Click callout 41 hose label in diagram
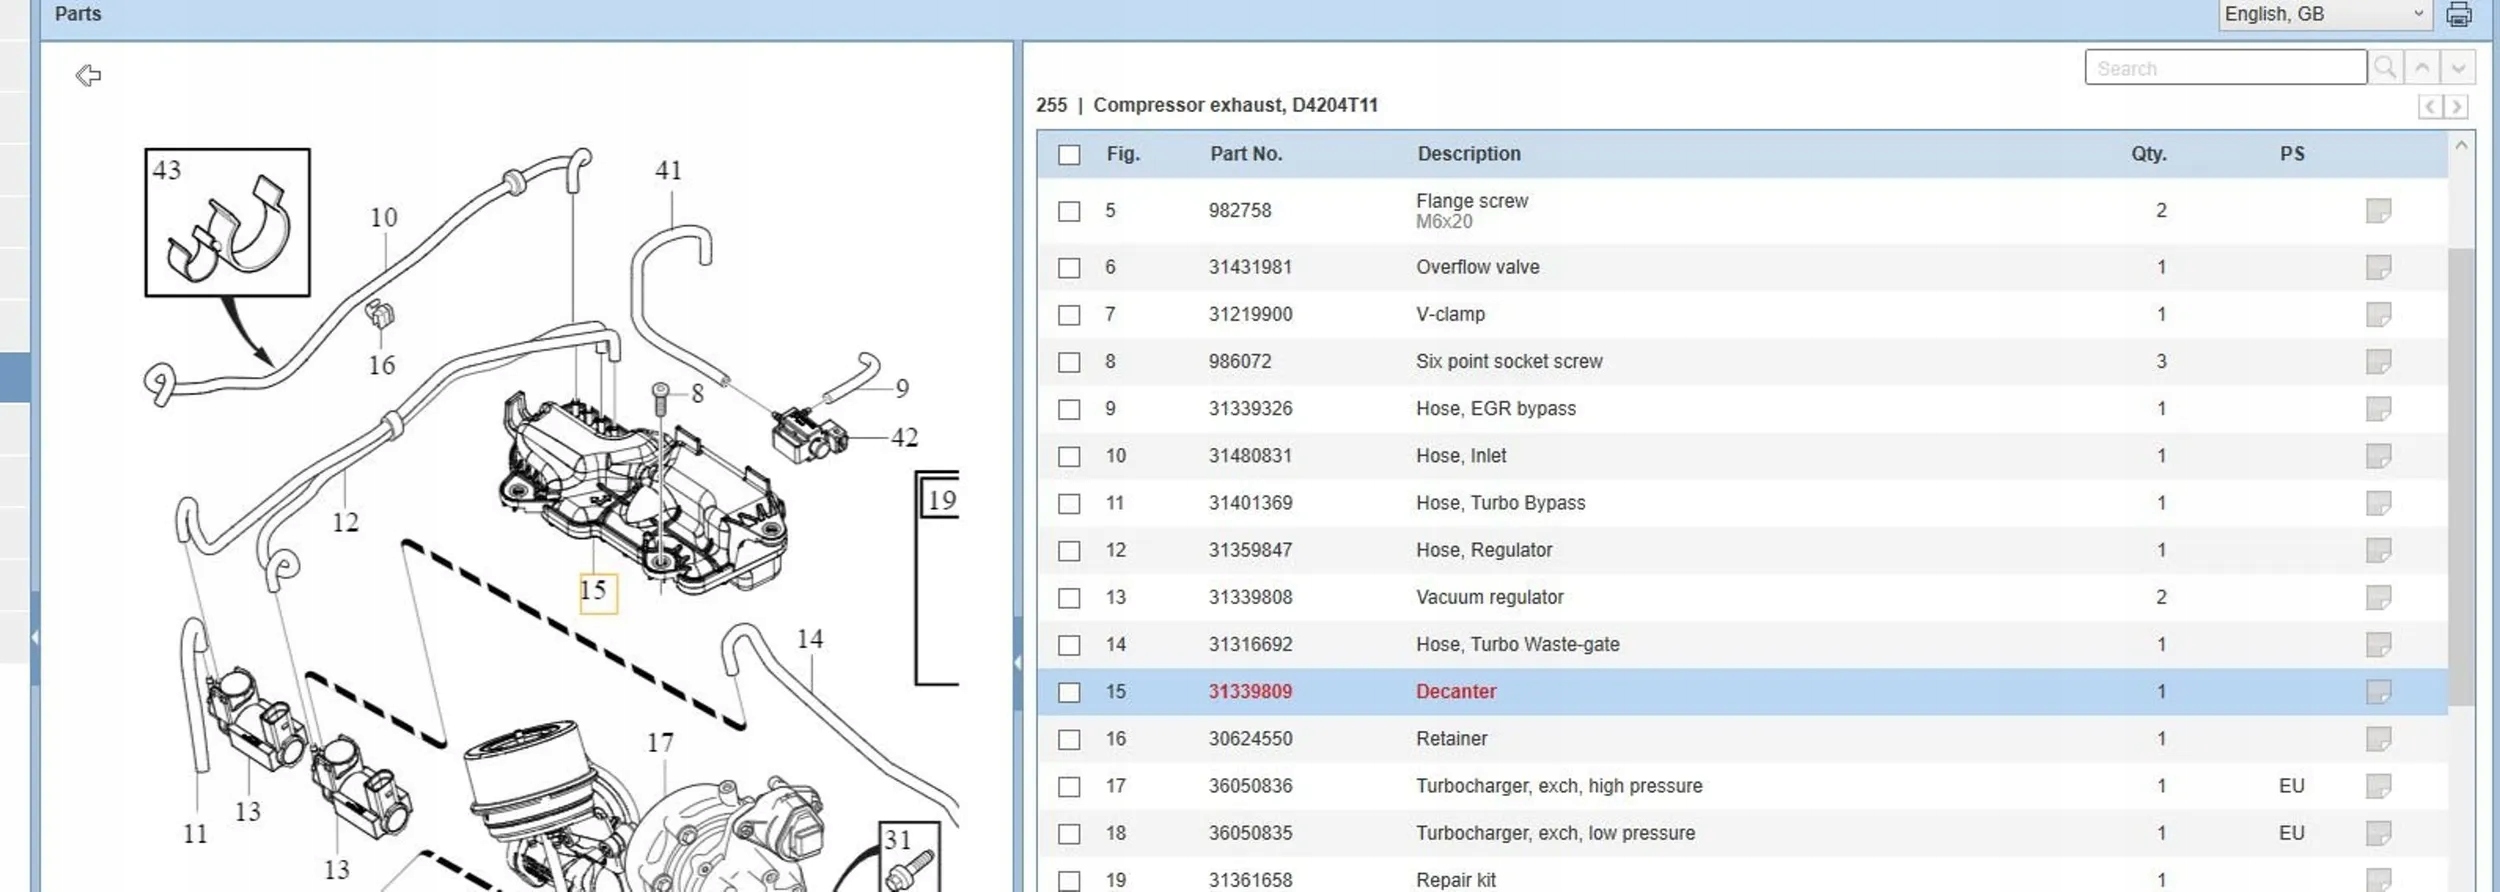This screenshot has height=892, width=2500. point(668,171)
